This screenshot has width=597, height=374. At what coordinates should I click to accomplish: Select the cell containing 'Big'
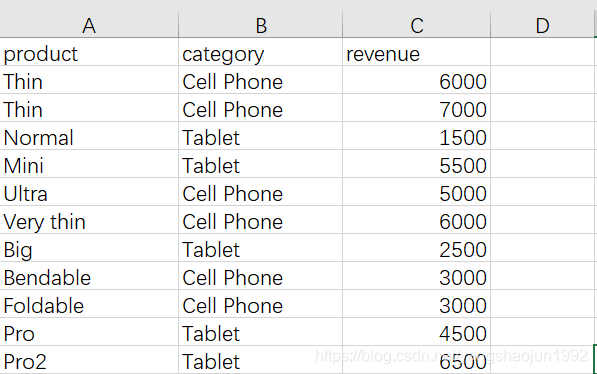tap(89, 248)
